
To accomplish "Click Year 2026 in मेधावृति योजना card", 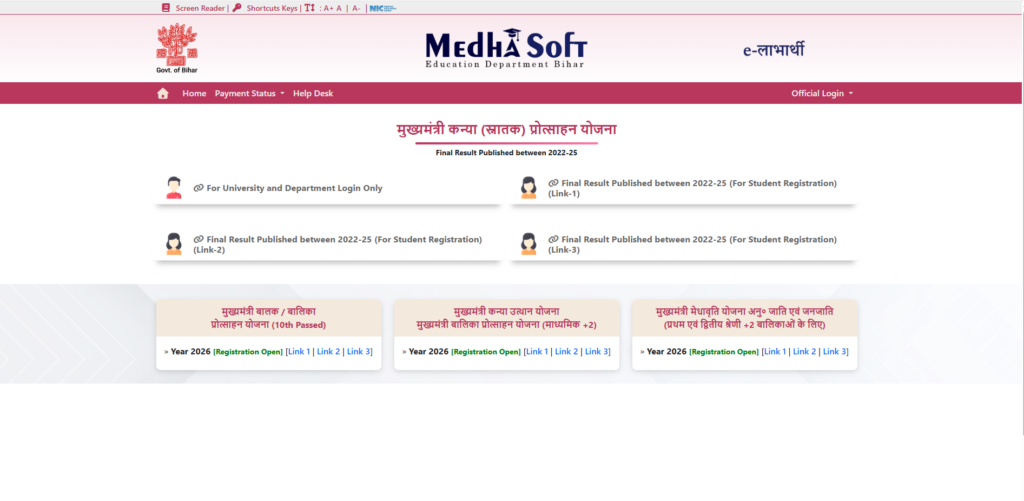I will [667, 351].
